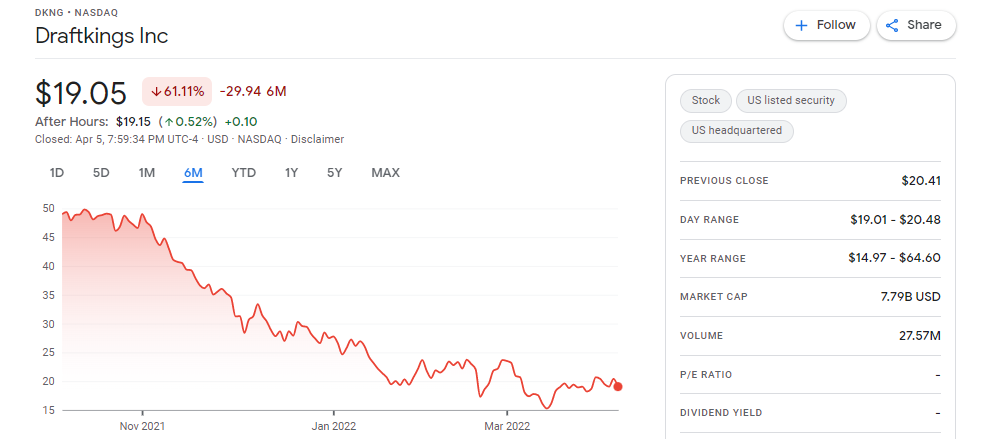Image resolution: width=989 pixels, height=439 pixels.
Task: Click the $19.01 - $20.48 day range value
Action: 896,220
